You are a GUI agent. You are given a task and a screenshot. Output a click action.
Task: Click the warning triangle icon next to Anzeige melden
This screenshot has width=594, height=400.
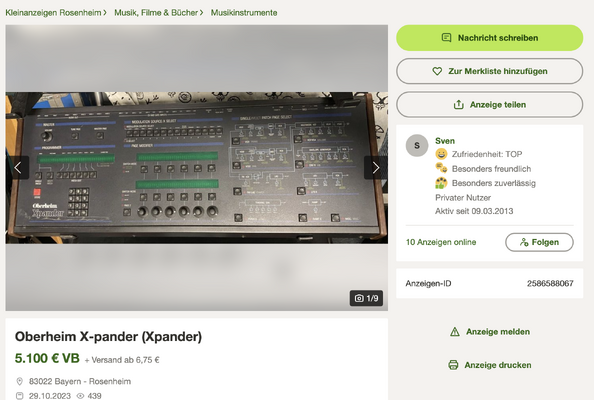click(455, 332)
